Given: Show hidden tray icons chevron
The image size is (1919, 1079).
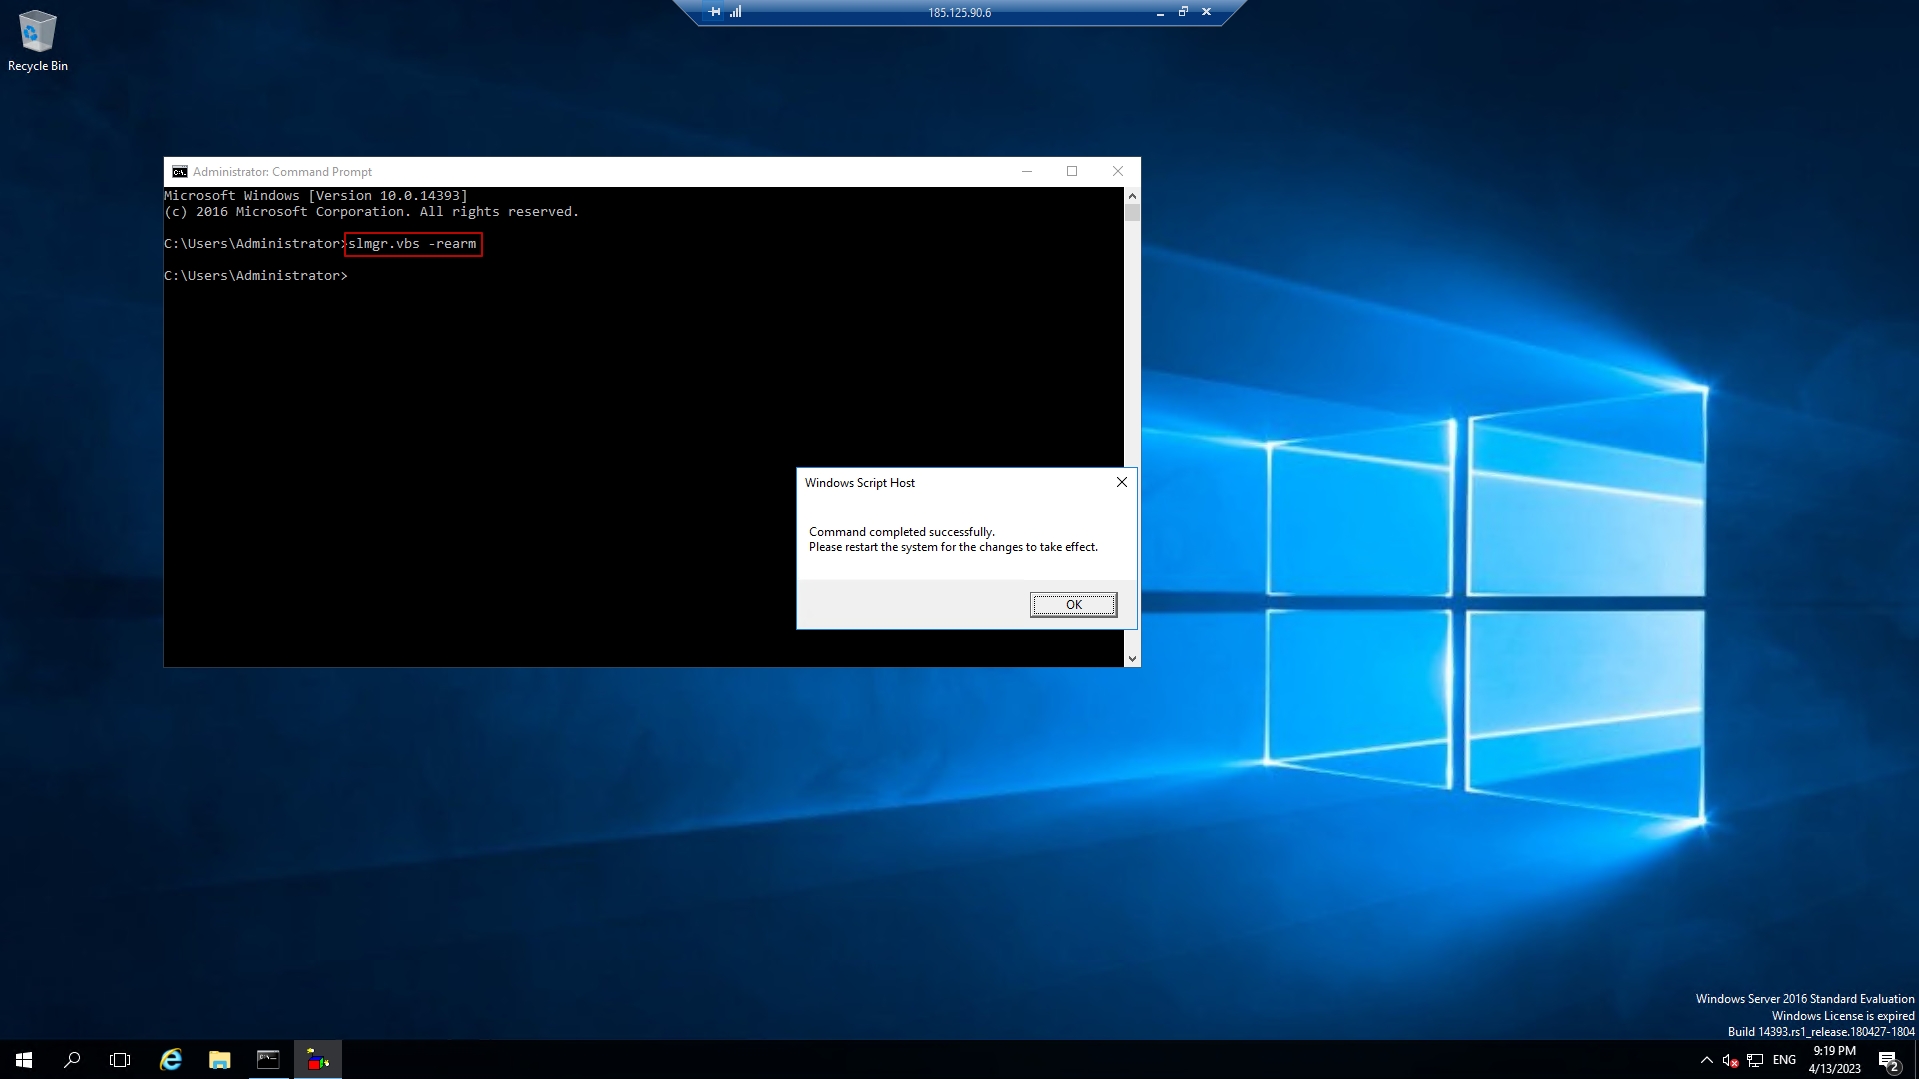Looking at the screenshot, I should (x=1706, y=1060).
